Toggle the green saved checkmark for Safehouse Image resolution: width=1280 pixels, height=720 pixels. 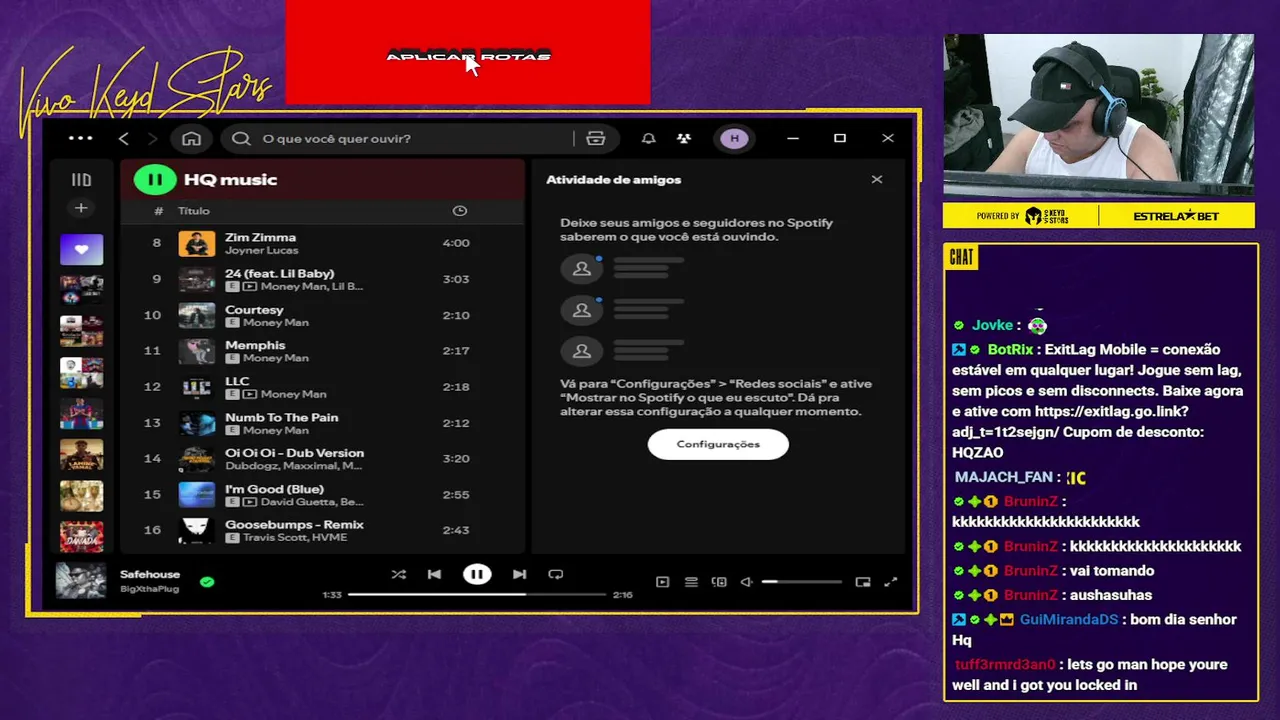click(x=207, y=581)
